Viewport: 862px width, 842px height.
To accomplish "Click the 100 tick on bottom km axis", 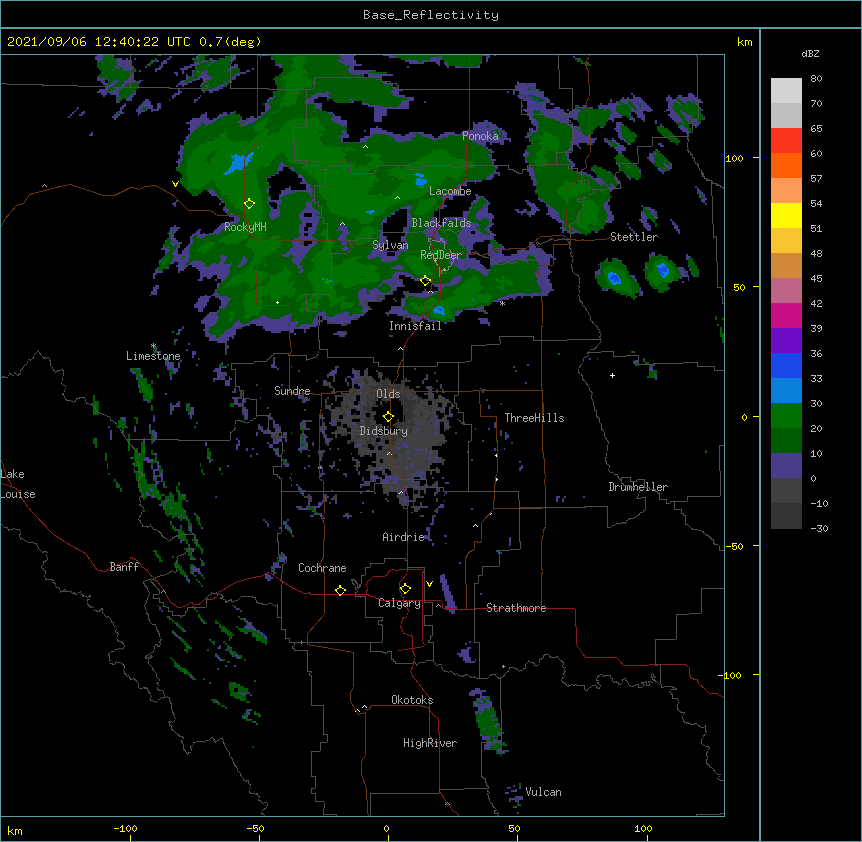I will (x=643, y=828).
